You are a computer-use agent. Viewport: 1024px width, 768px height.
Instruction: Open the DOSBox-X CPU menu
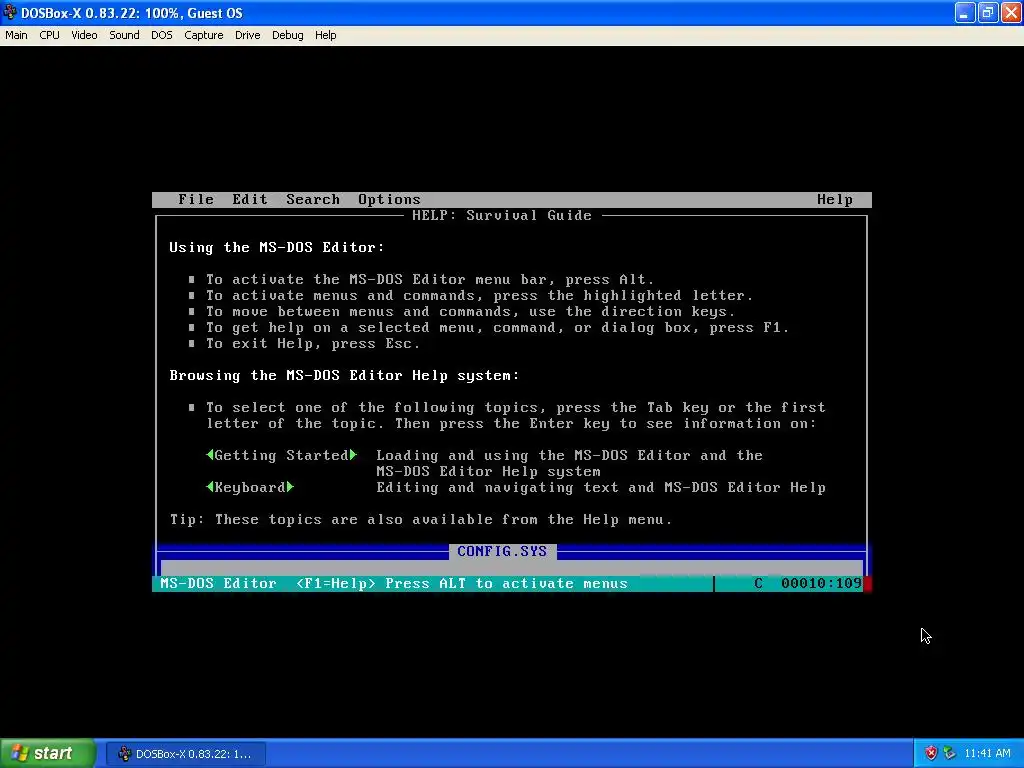49,35
